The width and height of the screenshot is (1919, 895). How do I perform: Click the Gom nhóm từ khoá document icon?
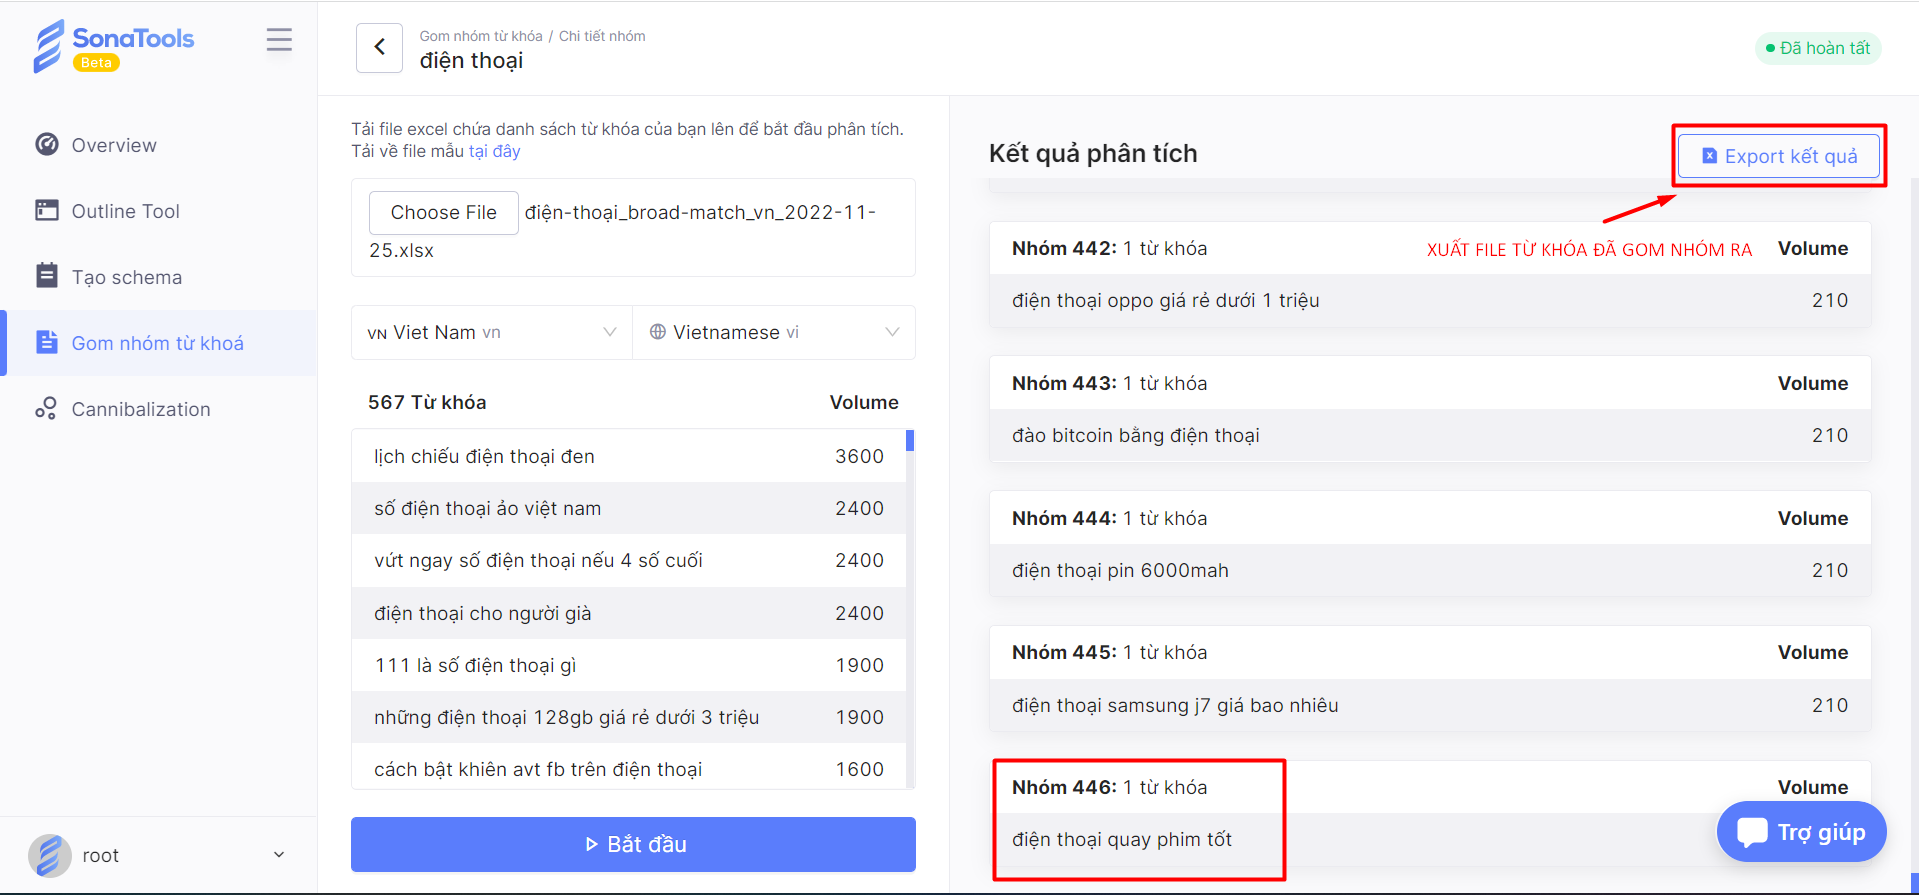(47, 342)
